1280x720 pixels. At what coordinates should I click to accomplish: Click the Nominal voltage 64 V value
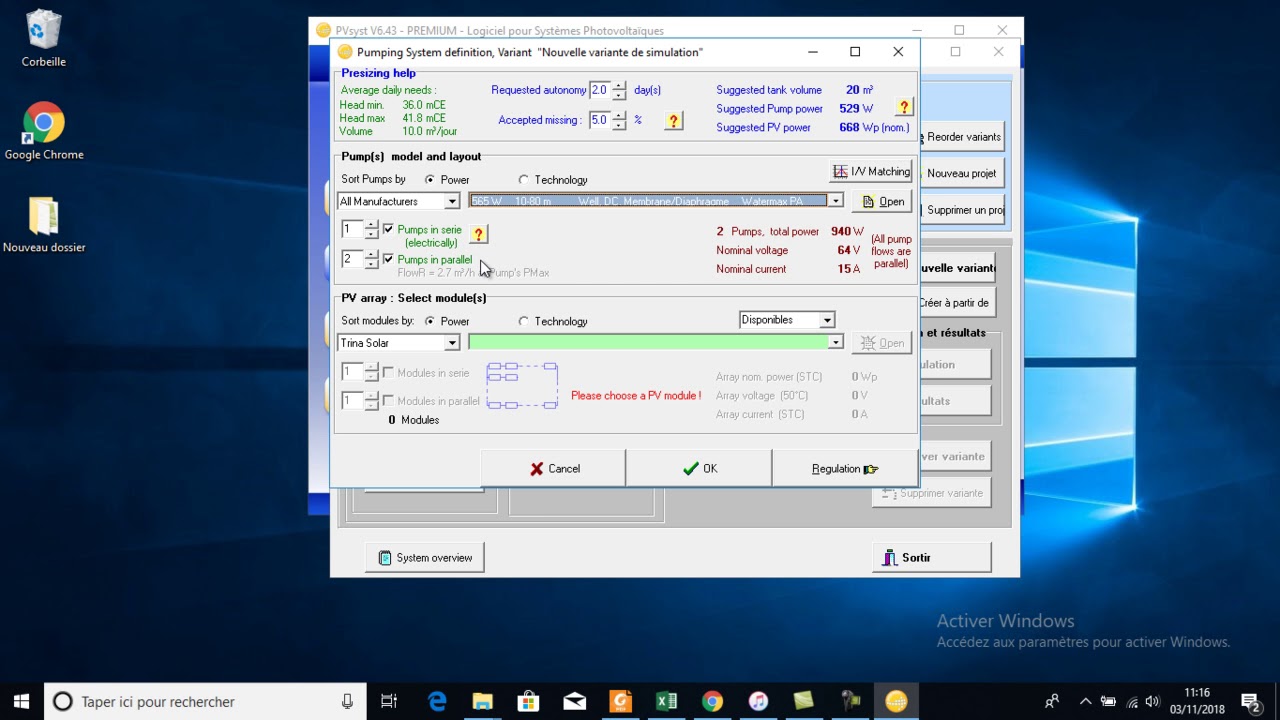[x=848, y=251]
